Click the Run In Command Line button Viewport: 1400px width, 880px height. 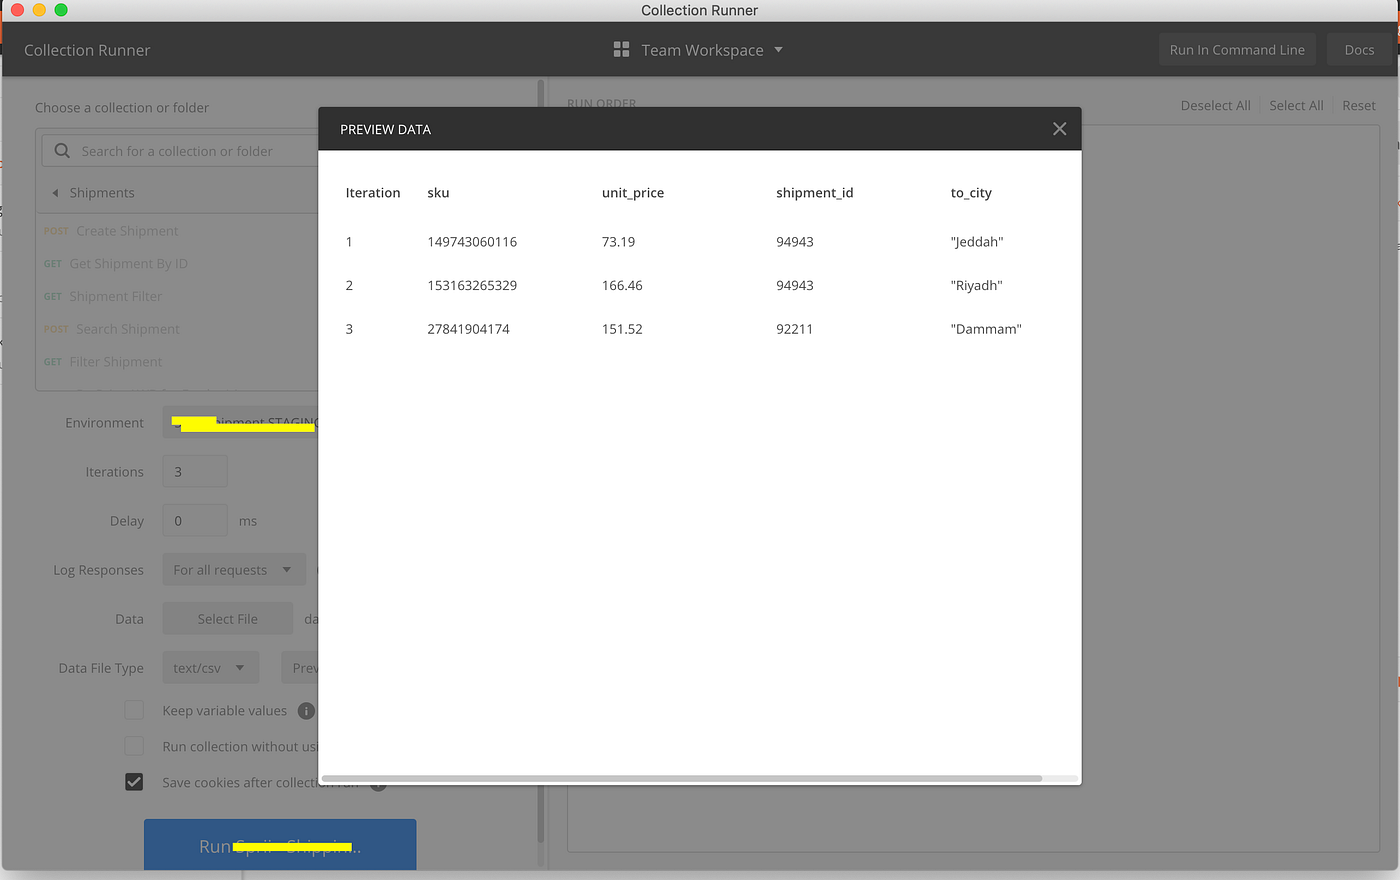[1237, 48]
